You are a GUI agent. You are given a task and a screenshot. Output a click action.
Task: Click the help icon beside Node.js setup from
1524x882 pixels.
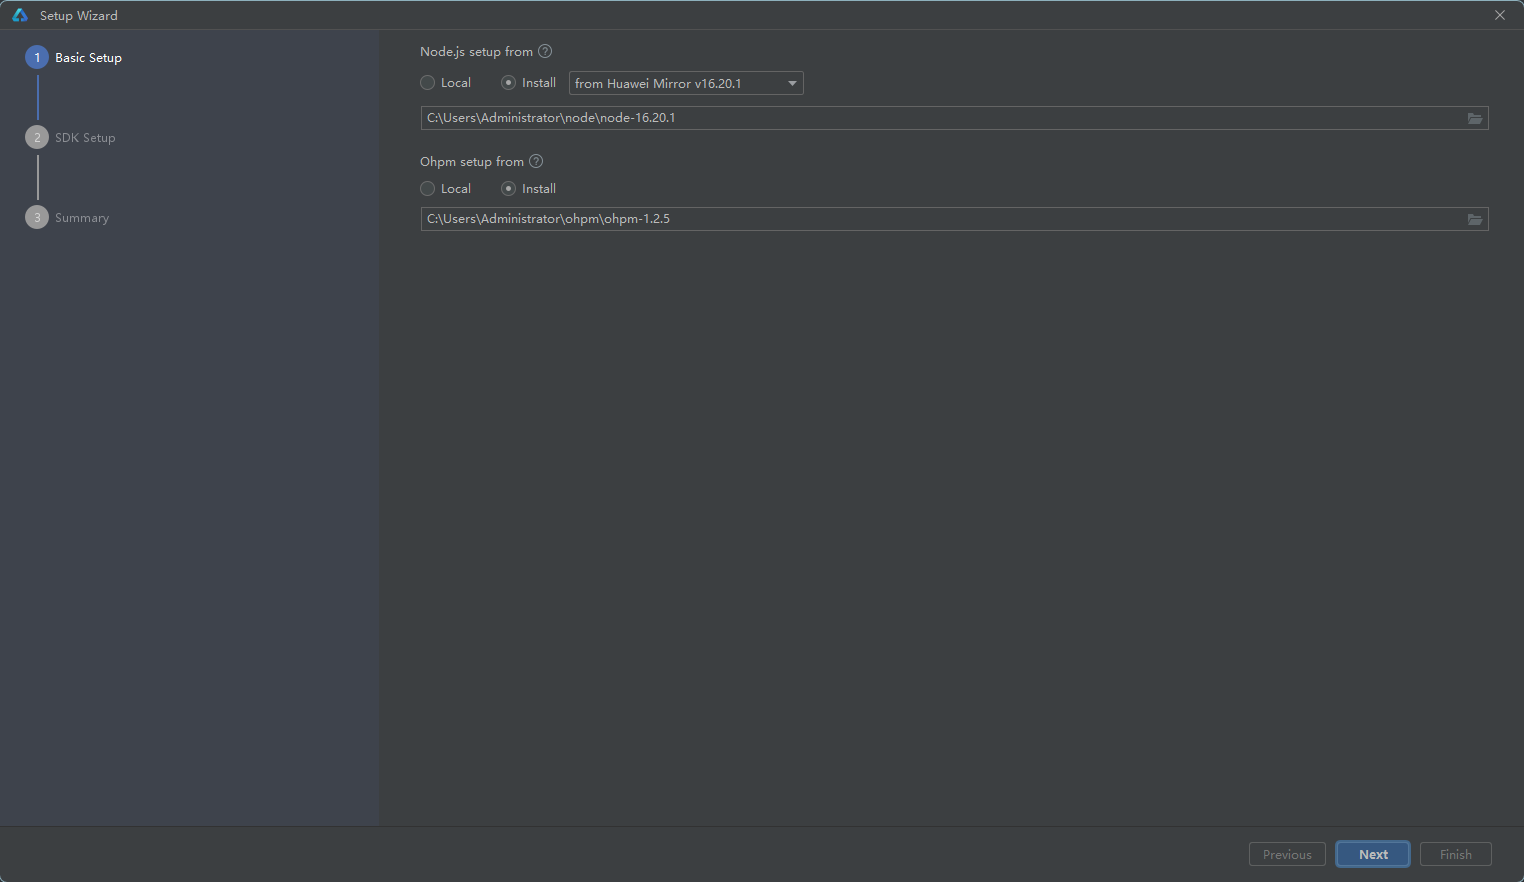[545, 52]
